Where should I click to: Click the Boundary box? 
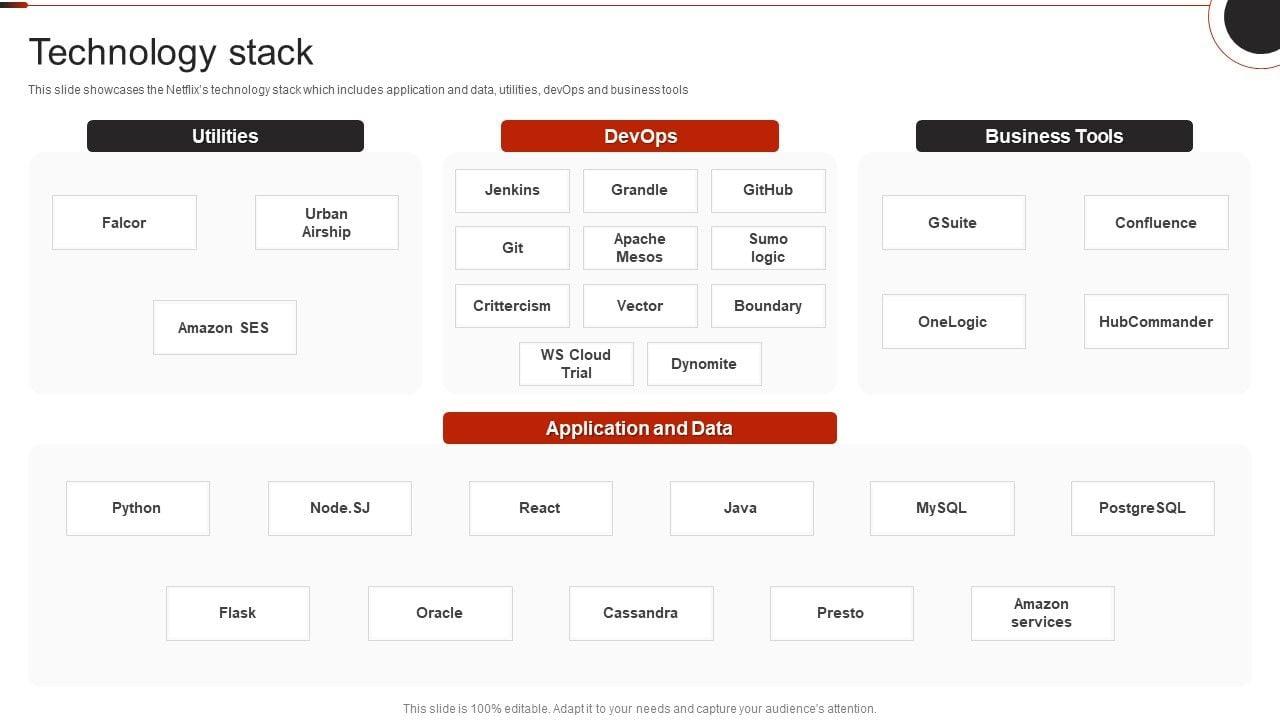point(768,306)
